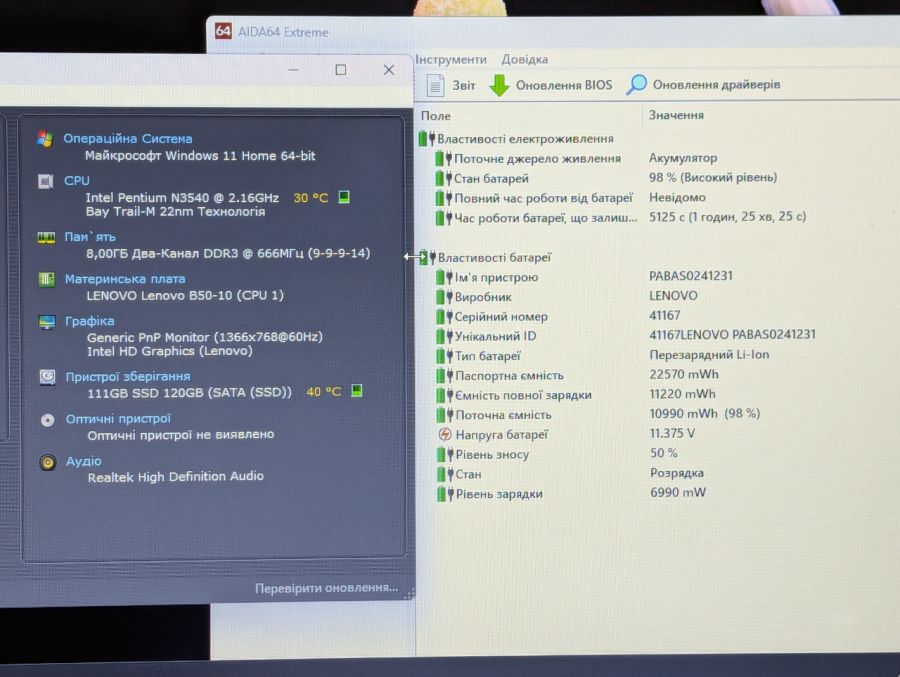Viewport: 900px width, 677px height.
Task: Minimize the front system info window
Action: (x=293, y=70)
